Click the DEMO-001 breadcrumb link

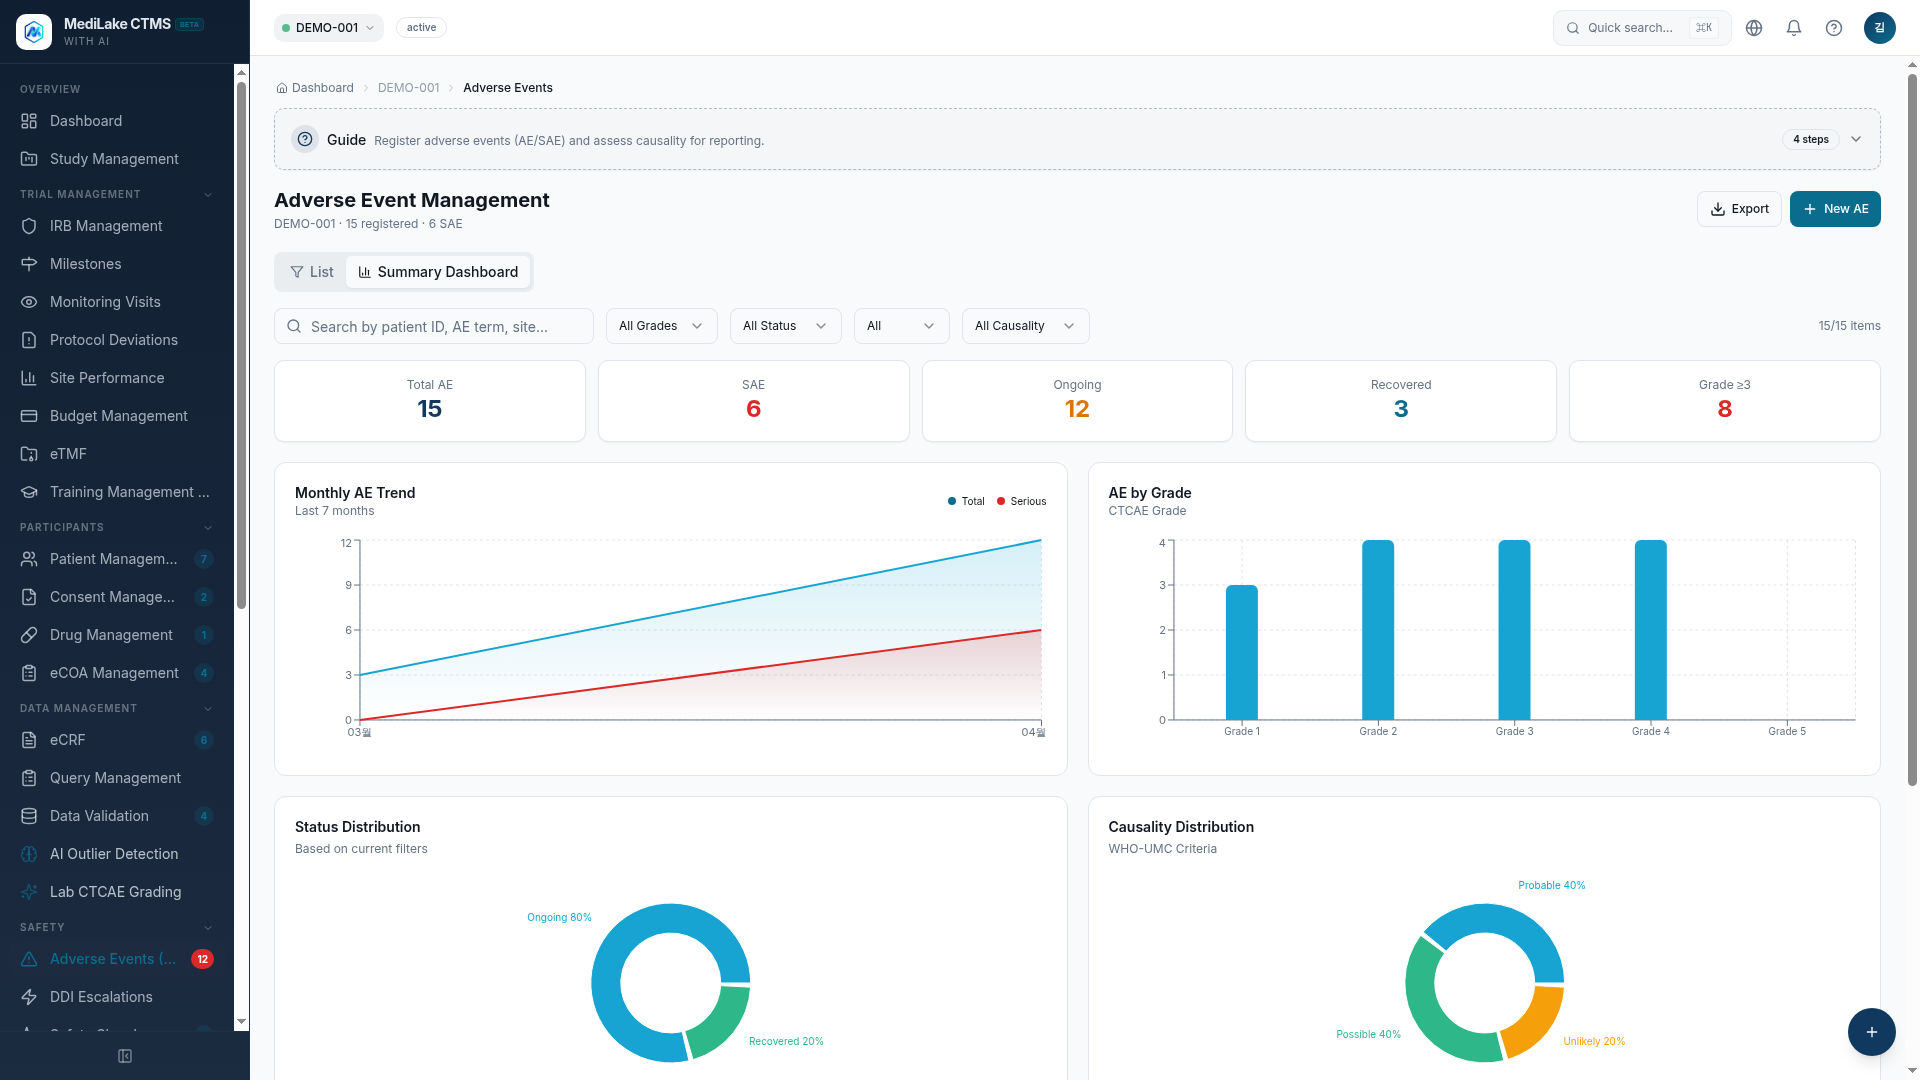(x=408, y=88)
